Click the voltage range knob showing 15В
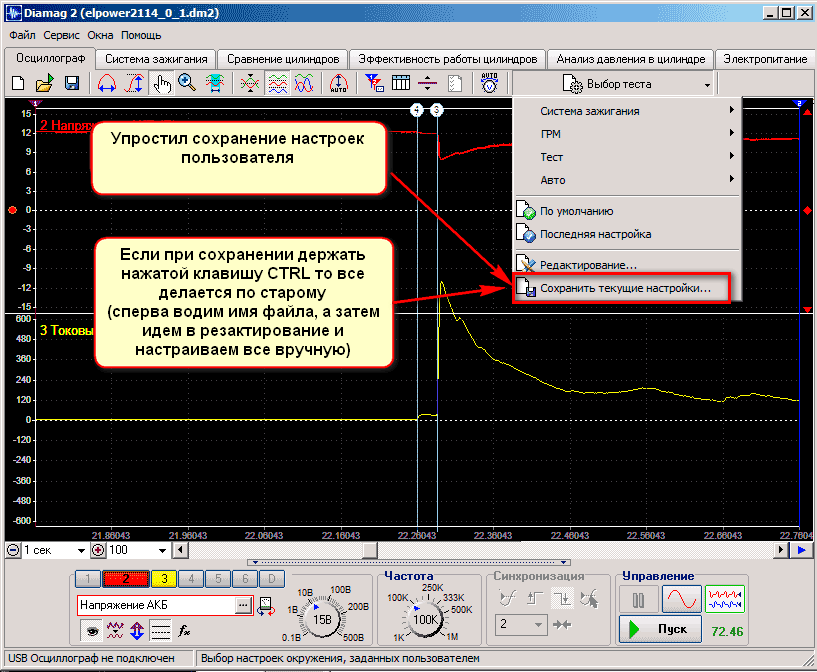This screenshot has width=817, height=672. tap(322, 619)
